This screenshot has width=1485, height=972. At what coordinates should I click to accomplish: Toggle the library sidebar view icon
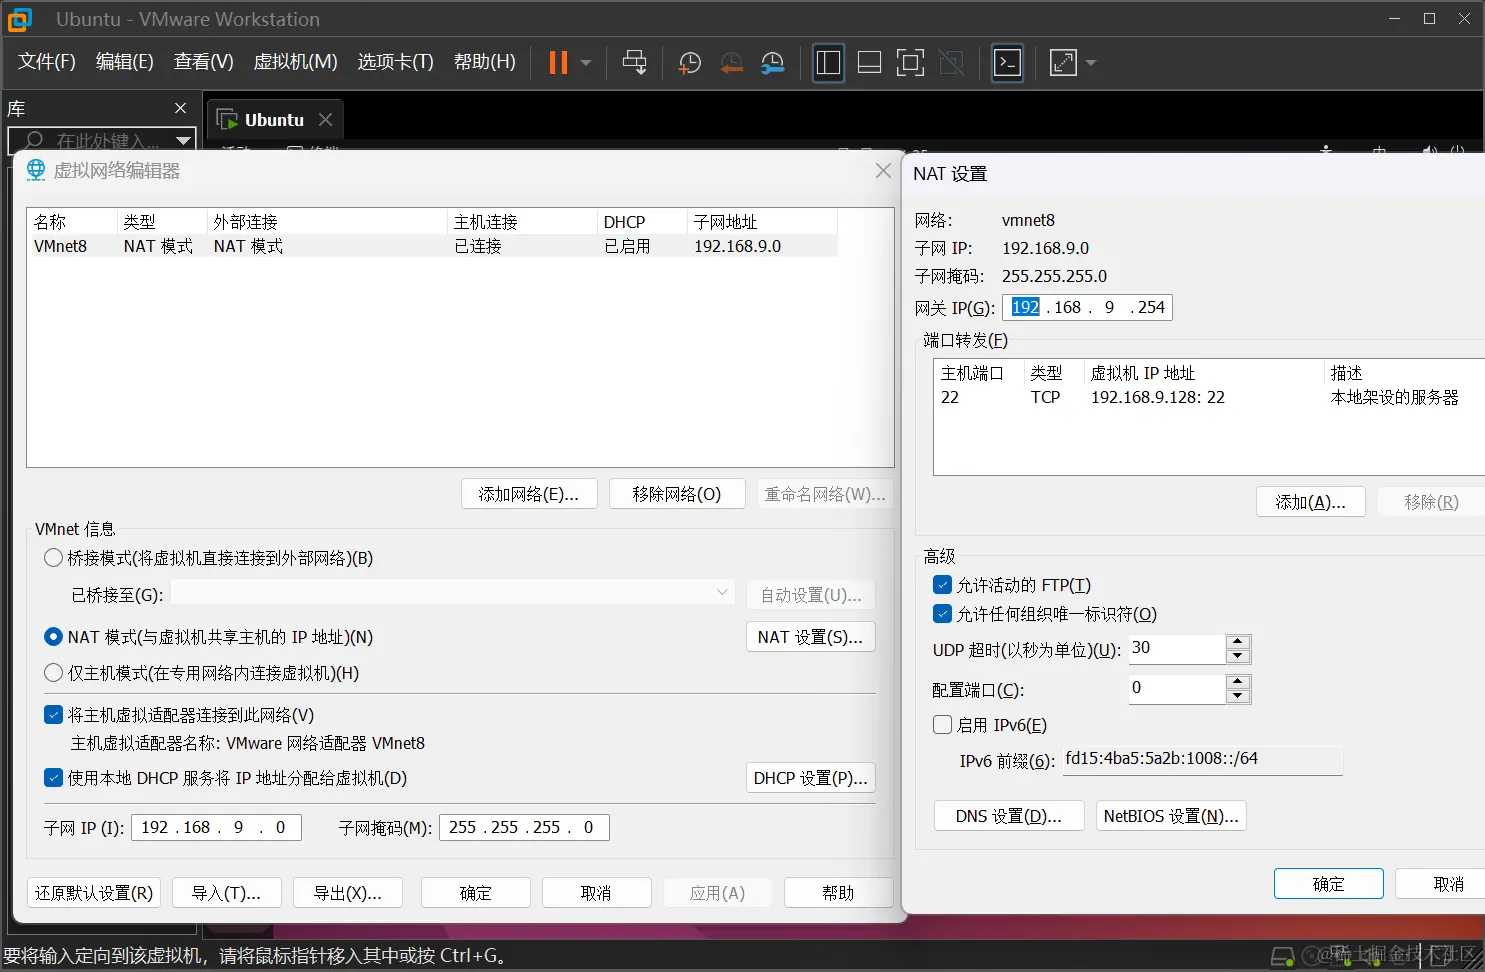828,63
